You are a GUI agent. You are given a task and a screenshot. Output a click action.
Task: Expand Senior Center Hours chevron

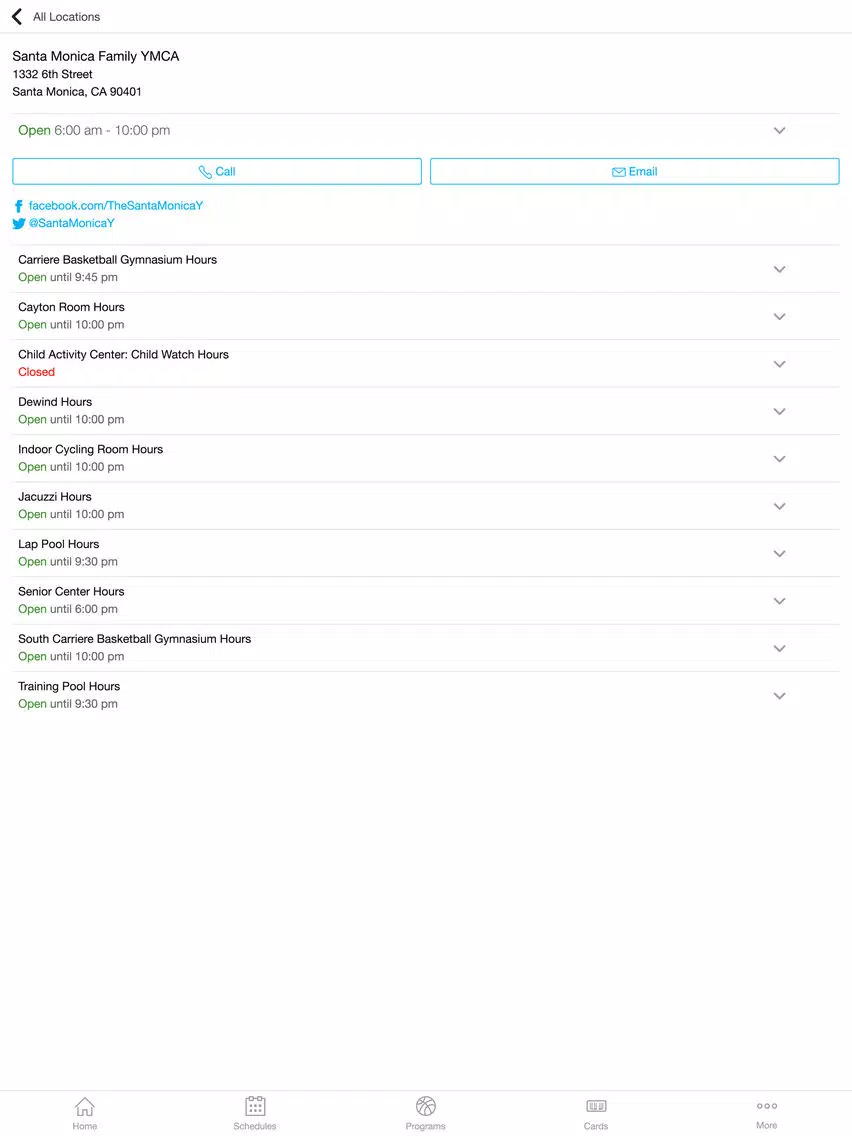coord(780,601)
